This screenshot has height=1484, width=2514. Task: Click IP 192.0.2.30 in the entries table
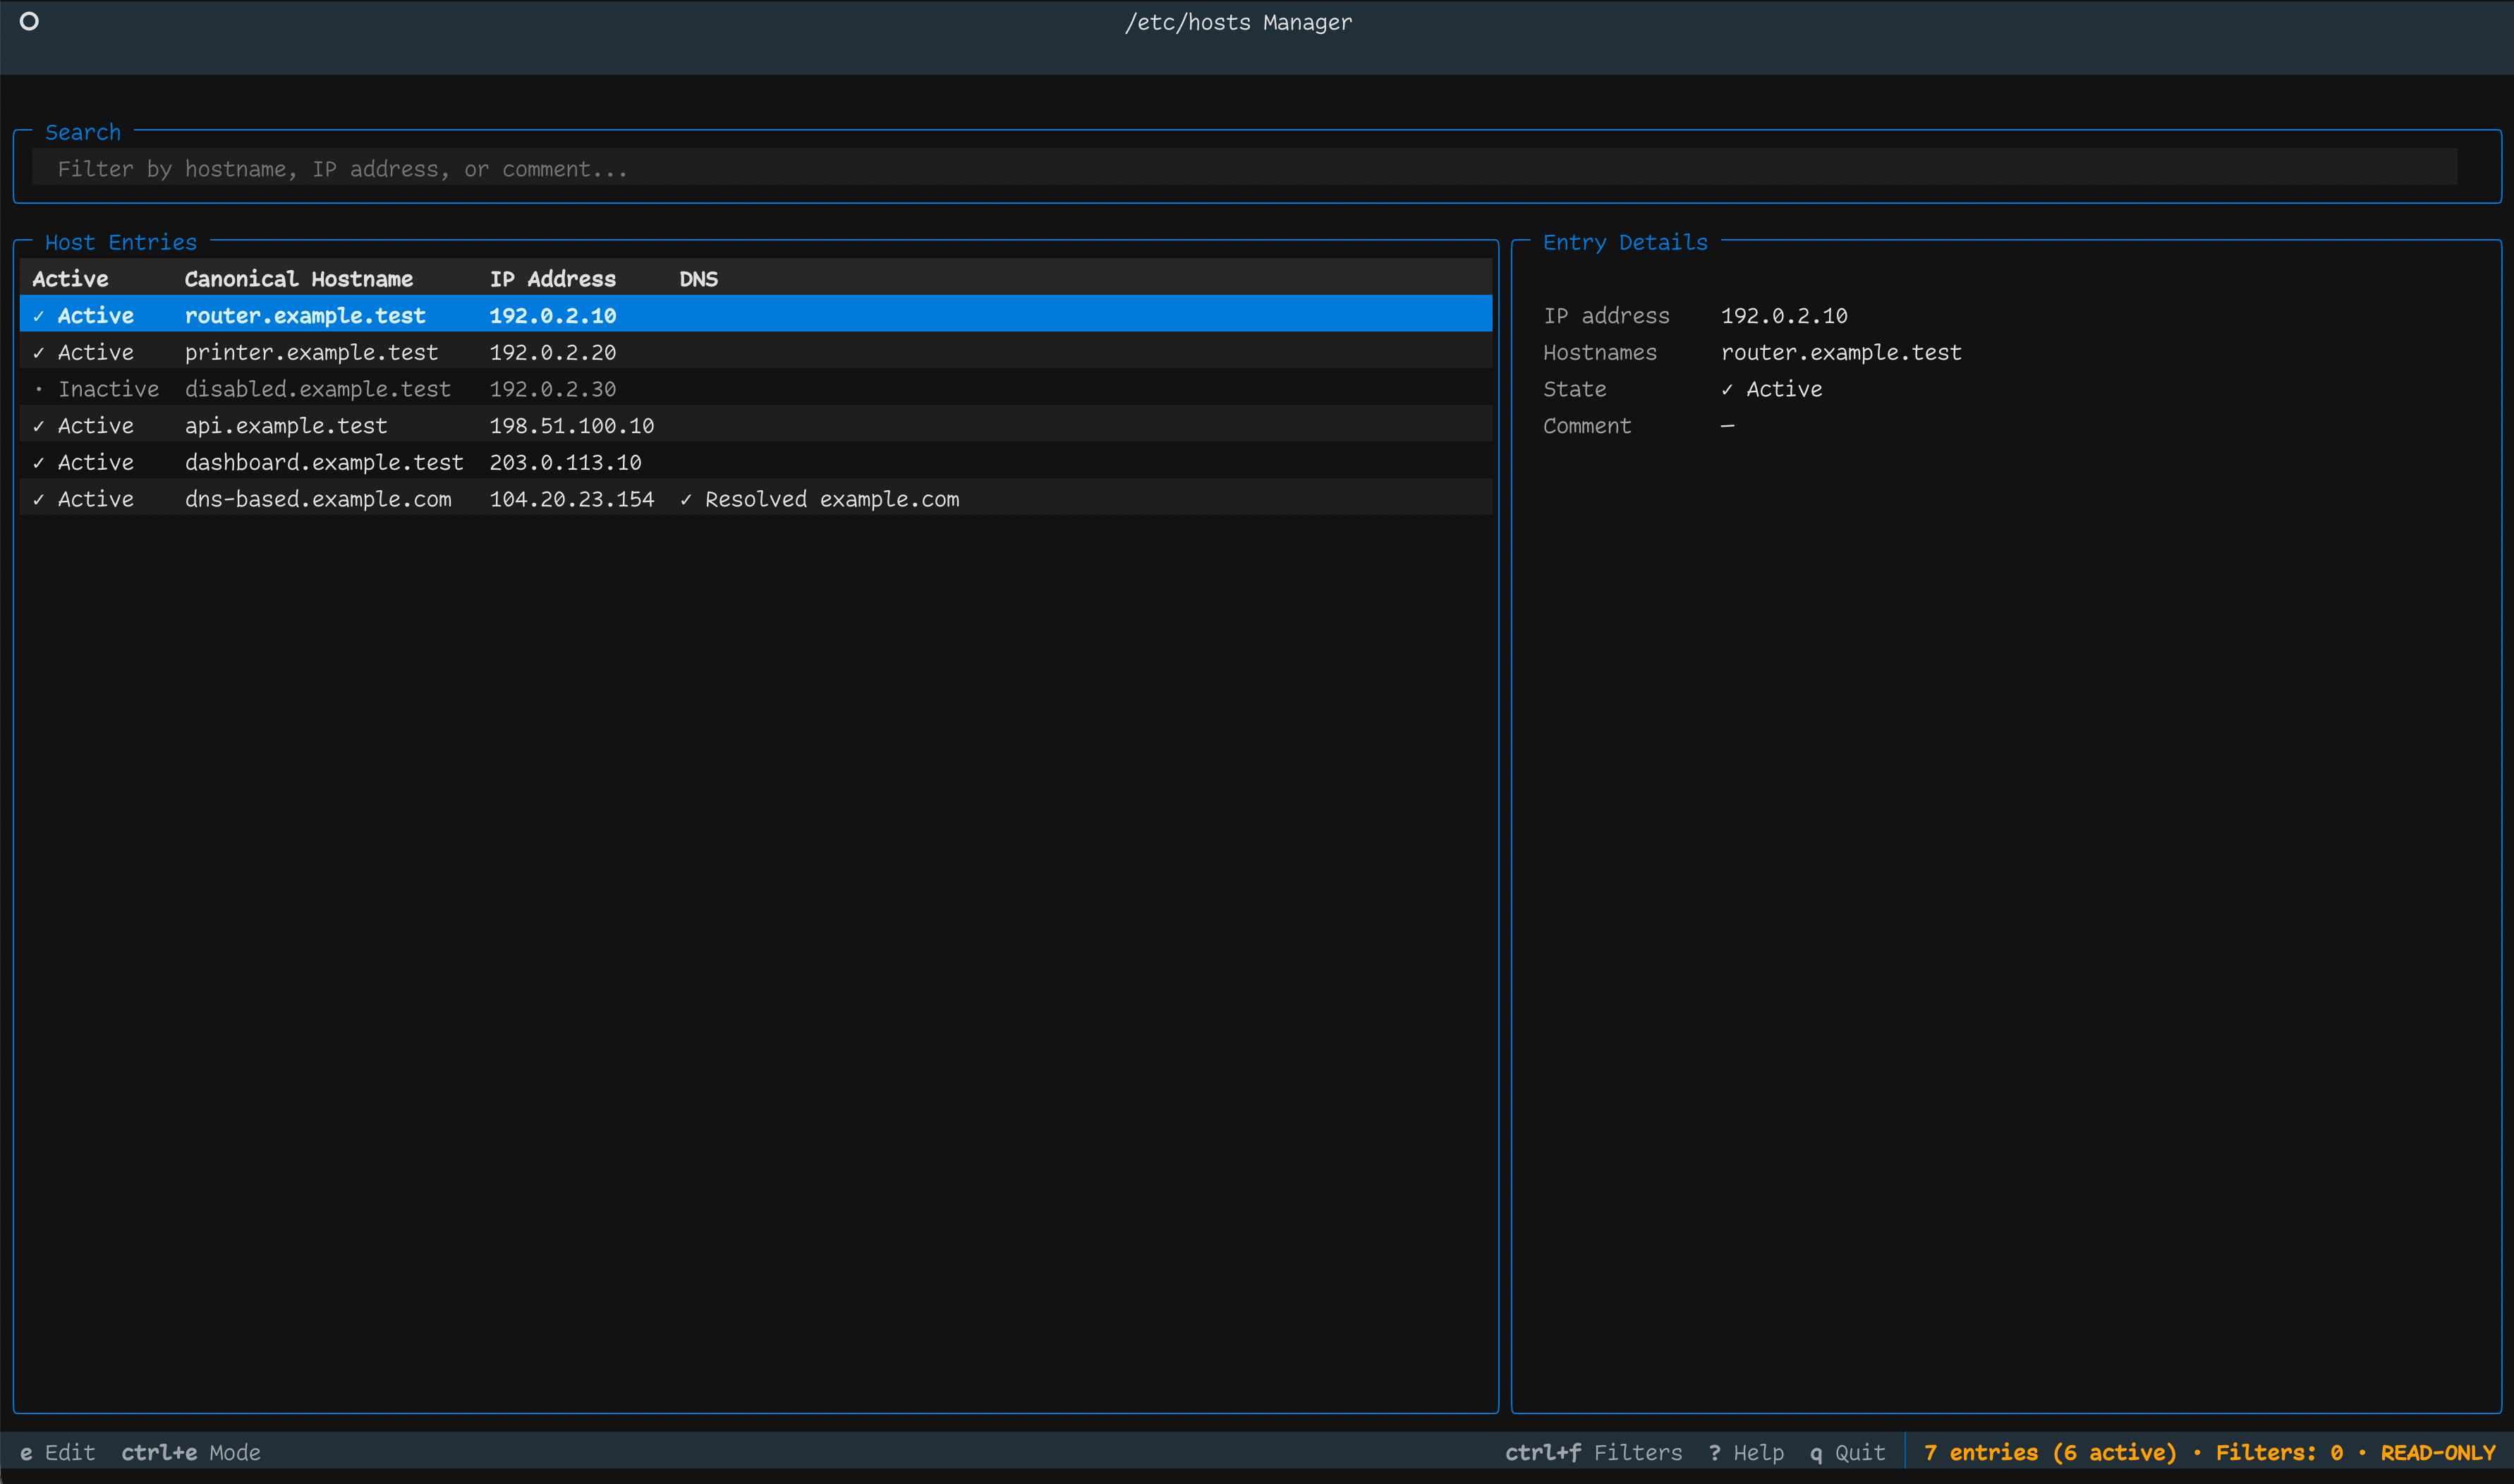(552, 388)
